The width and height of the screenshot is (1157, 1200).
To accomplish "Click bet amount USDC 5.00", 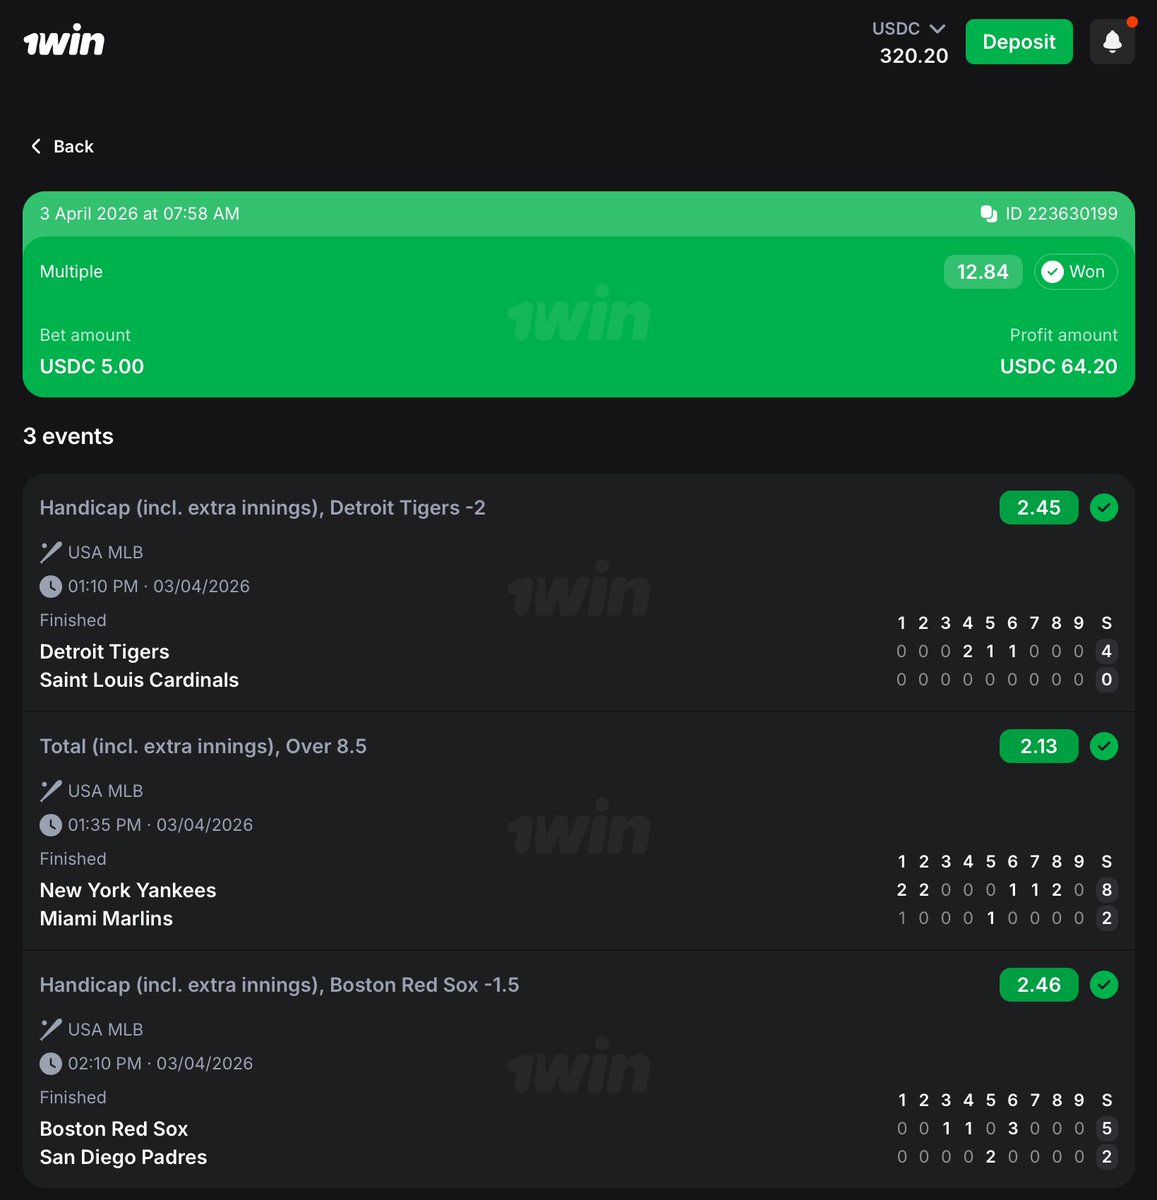I will (92, 366).
